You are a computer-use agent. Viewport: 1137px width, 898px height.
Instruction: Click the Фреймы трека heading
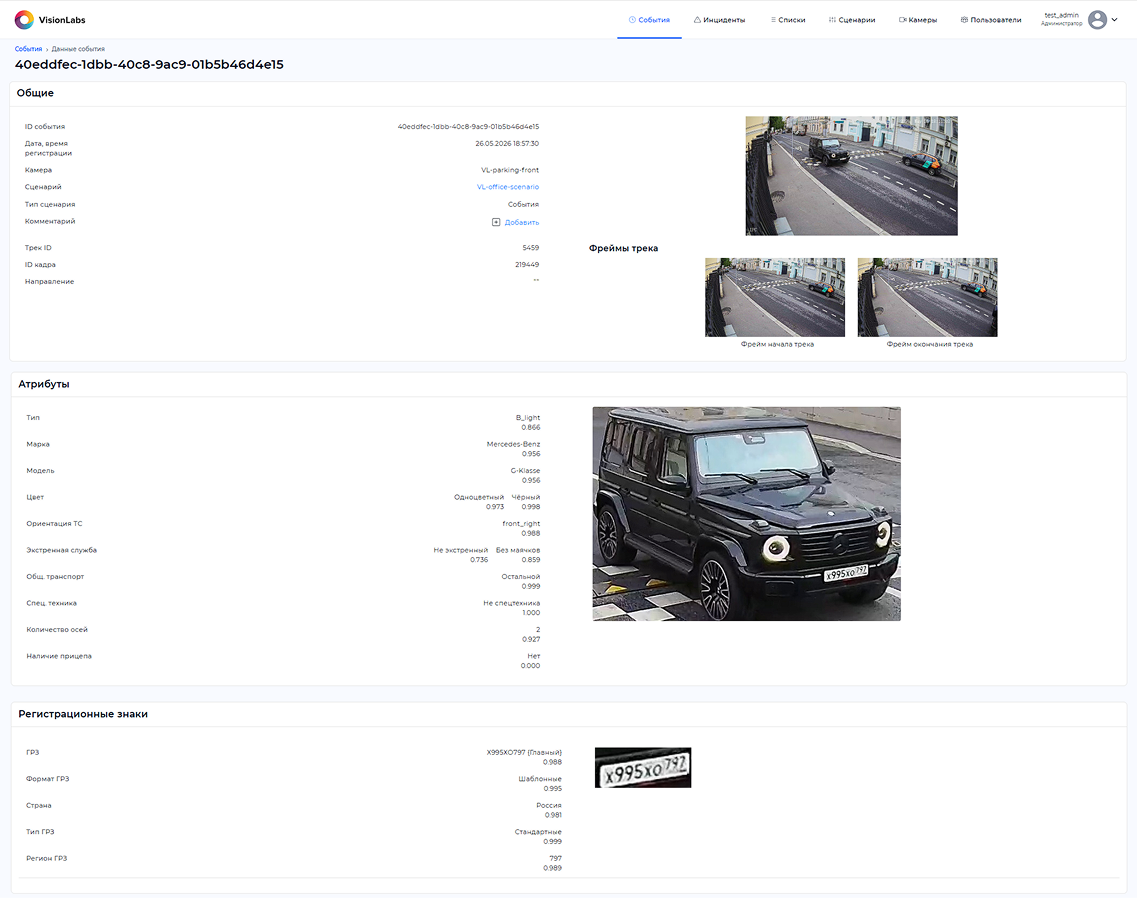[624, 248]
